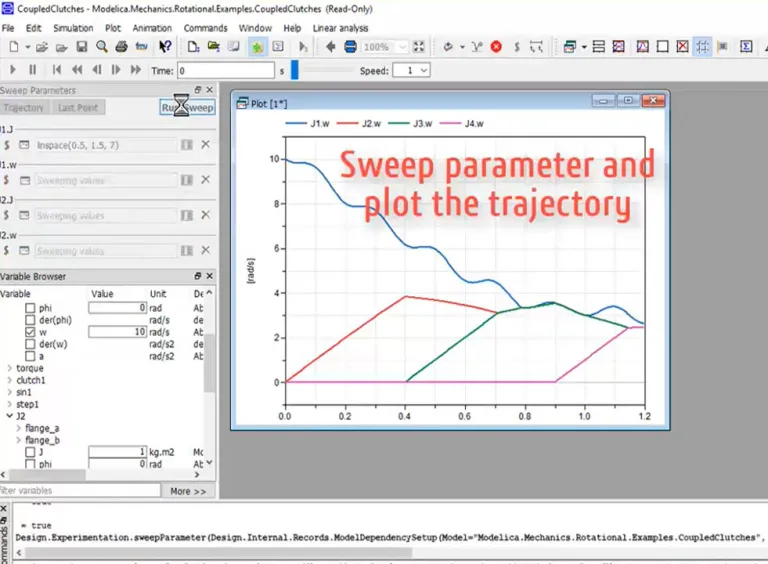Click the Save floppy disk icon
Viewport: 768px width, 564px height.
82,47
